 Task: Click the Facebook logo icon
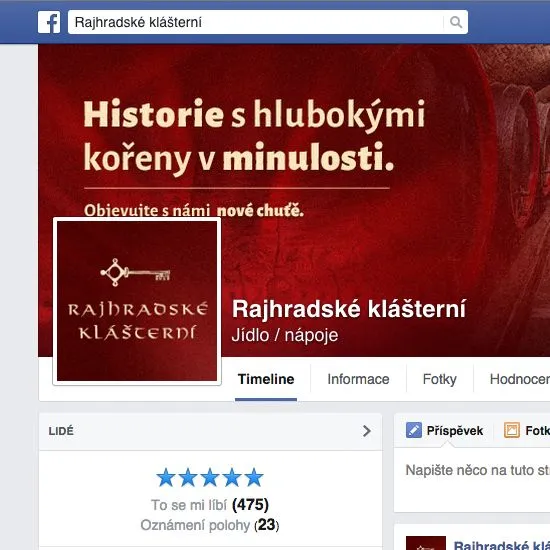(x=49, y=22)
